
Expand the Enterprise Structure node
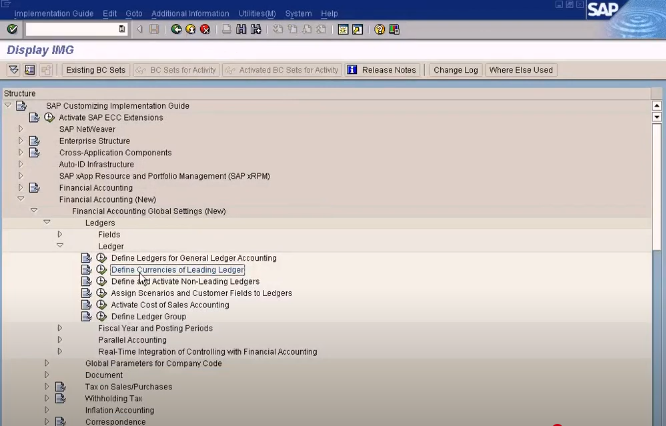click(x=21, y=140)
